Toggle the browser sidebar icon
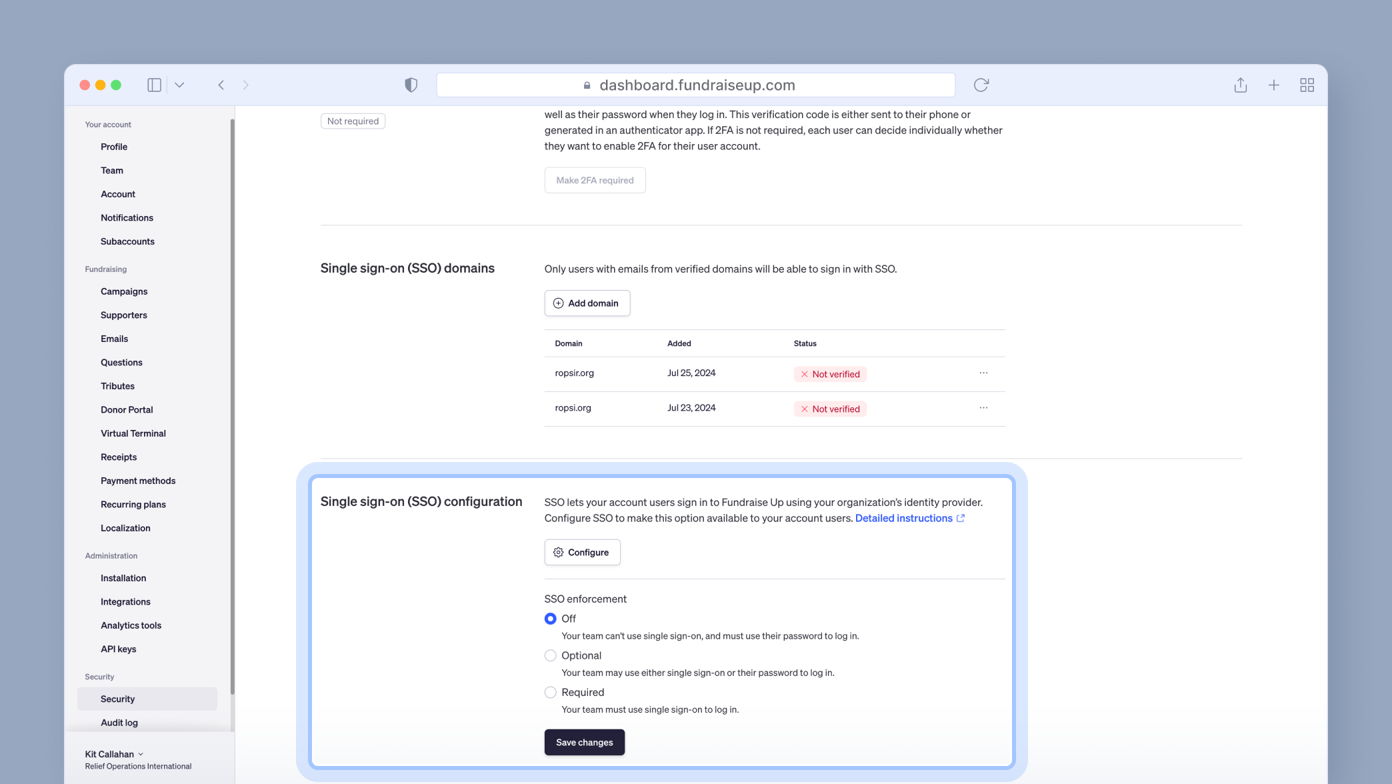The height and width of the screenshot is (784, 1392). [x=154, y=85]
